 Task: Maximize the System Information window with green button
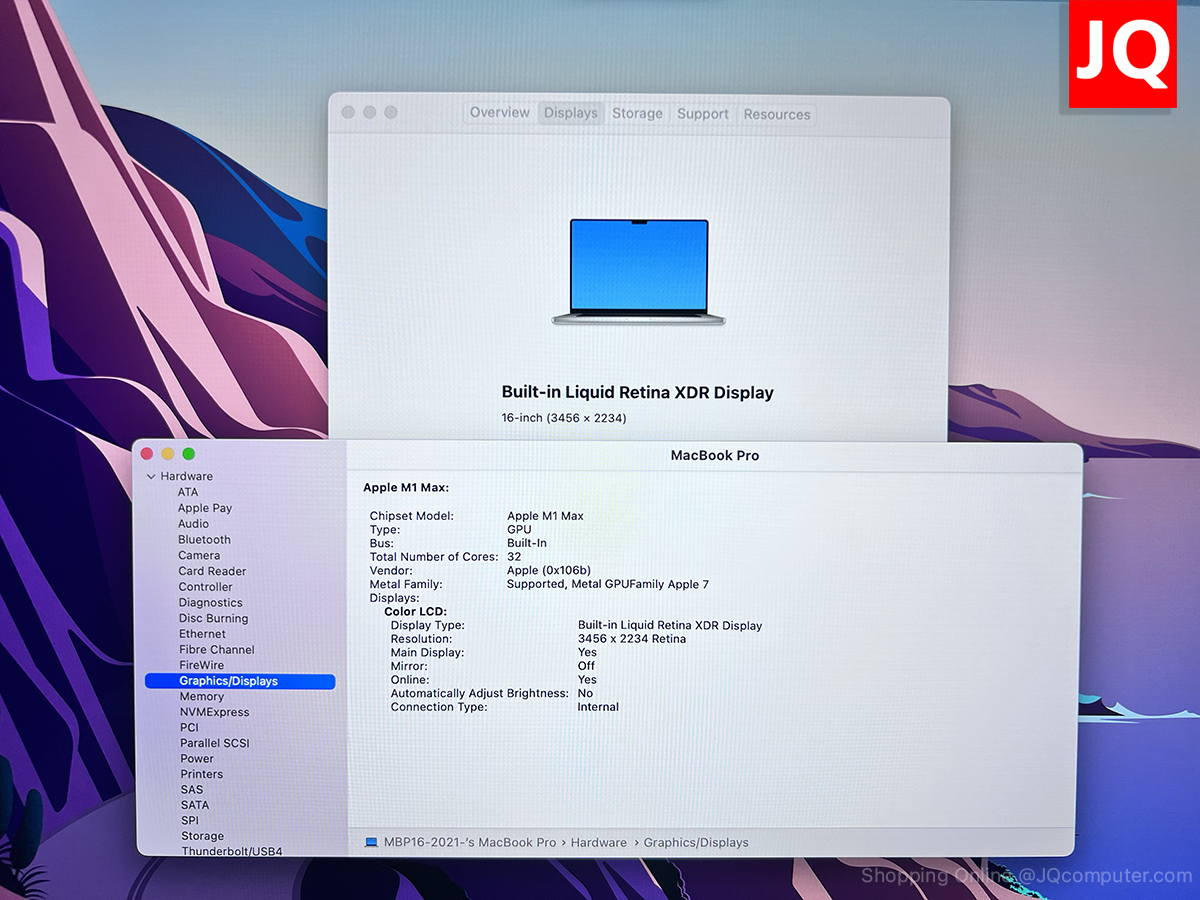tap(189, 454)
